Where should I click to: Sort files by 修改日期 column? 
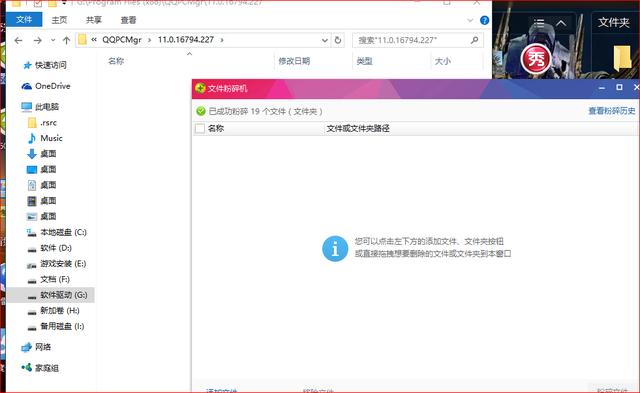click(x=294, y=61)
